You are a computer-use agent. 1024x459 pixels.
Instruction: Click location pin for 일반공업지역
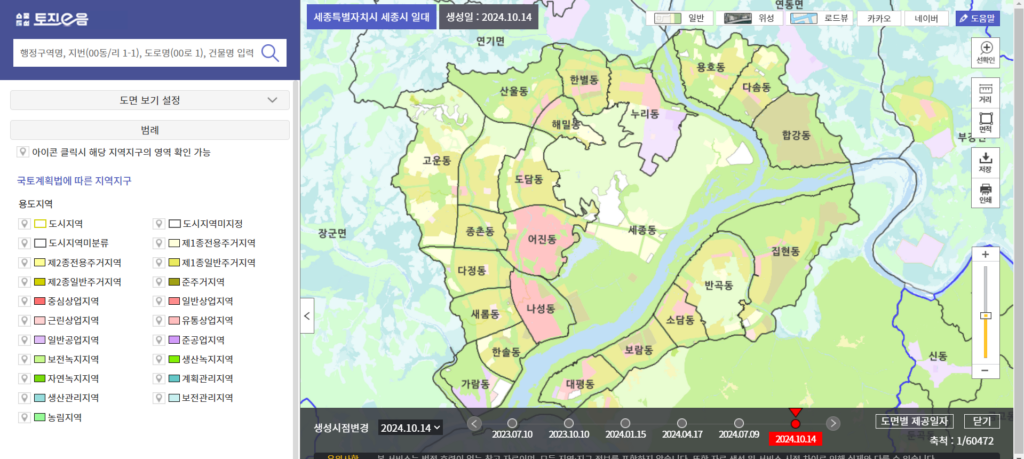pyautogui.click(x=24, y=340)
